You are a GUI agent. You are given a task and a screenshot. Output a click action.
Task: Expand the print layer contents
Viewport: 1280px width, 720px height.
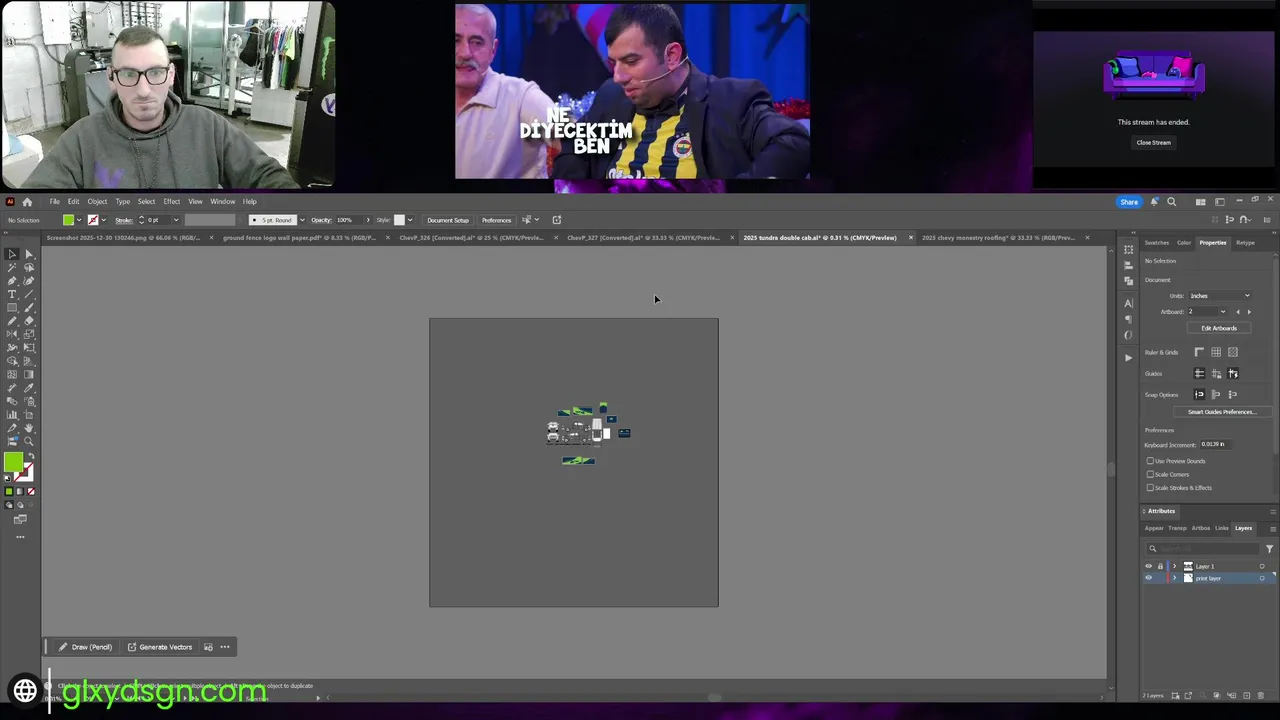click(x=1174, y=578)
